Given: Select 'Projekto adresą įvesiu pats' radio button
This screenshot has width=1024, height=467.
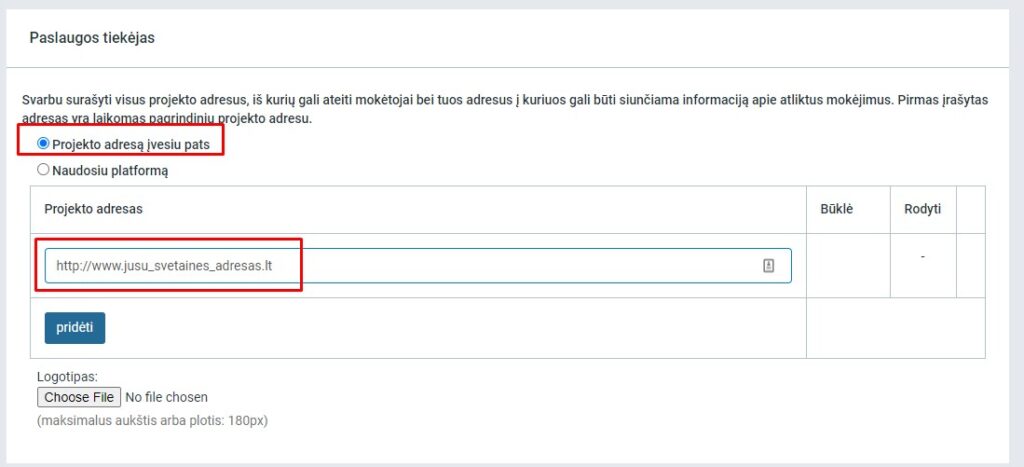Looking at the screenshot, I should click(43, 144).
